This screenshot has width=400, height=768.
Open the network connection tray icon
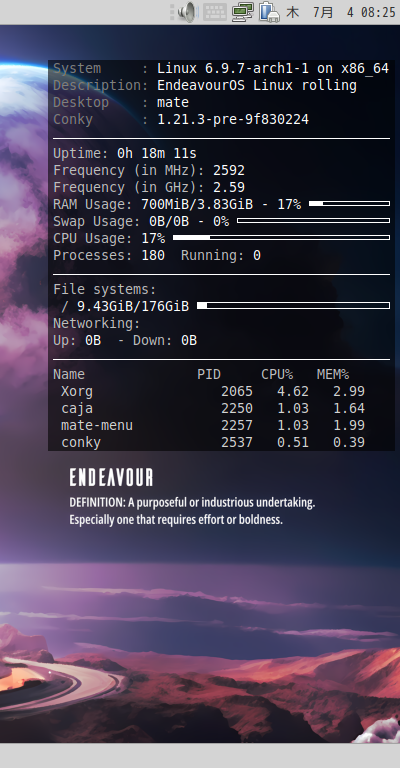click(x=243, y=12)
